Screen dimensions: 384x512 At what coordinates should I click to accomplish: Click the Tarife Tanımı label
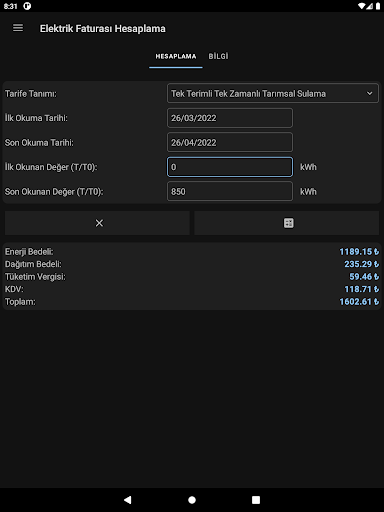31,94
